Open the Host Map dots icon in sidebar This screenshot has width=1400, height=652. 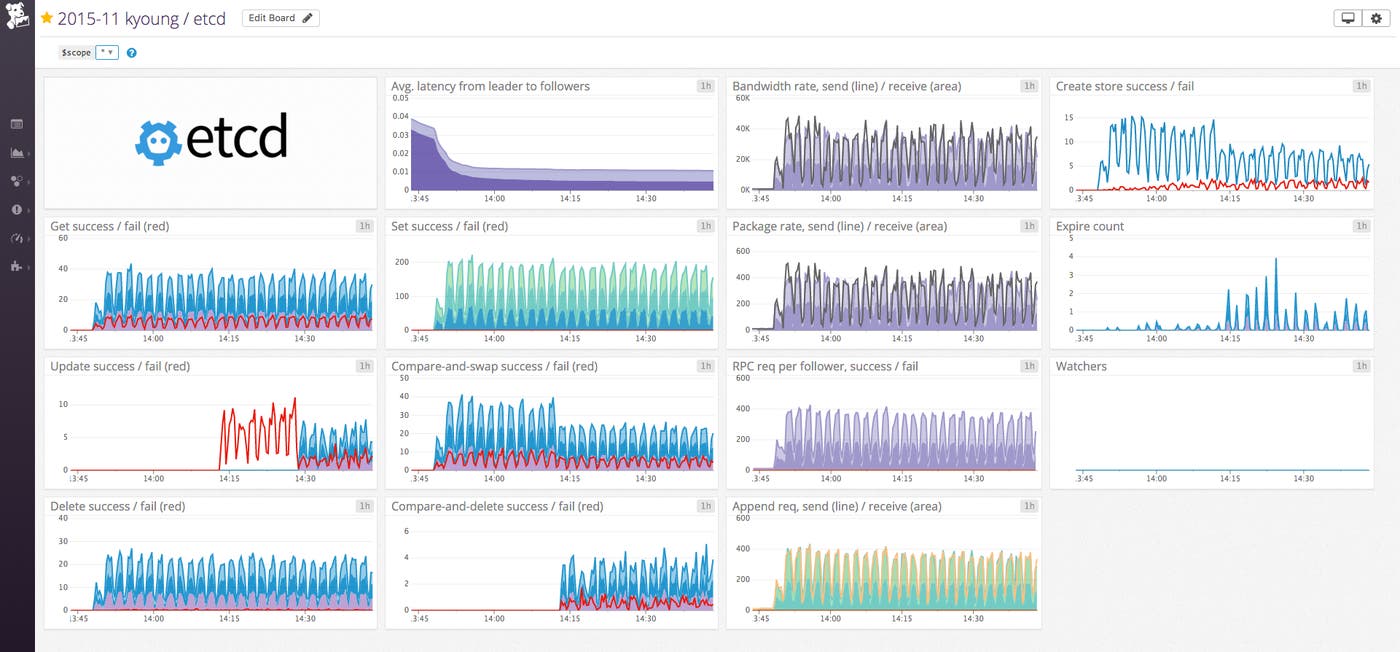(x=14, y=181)
